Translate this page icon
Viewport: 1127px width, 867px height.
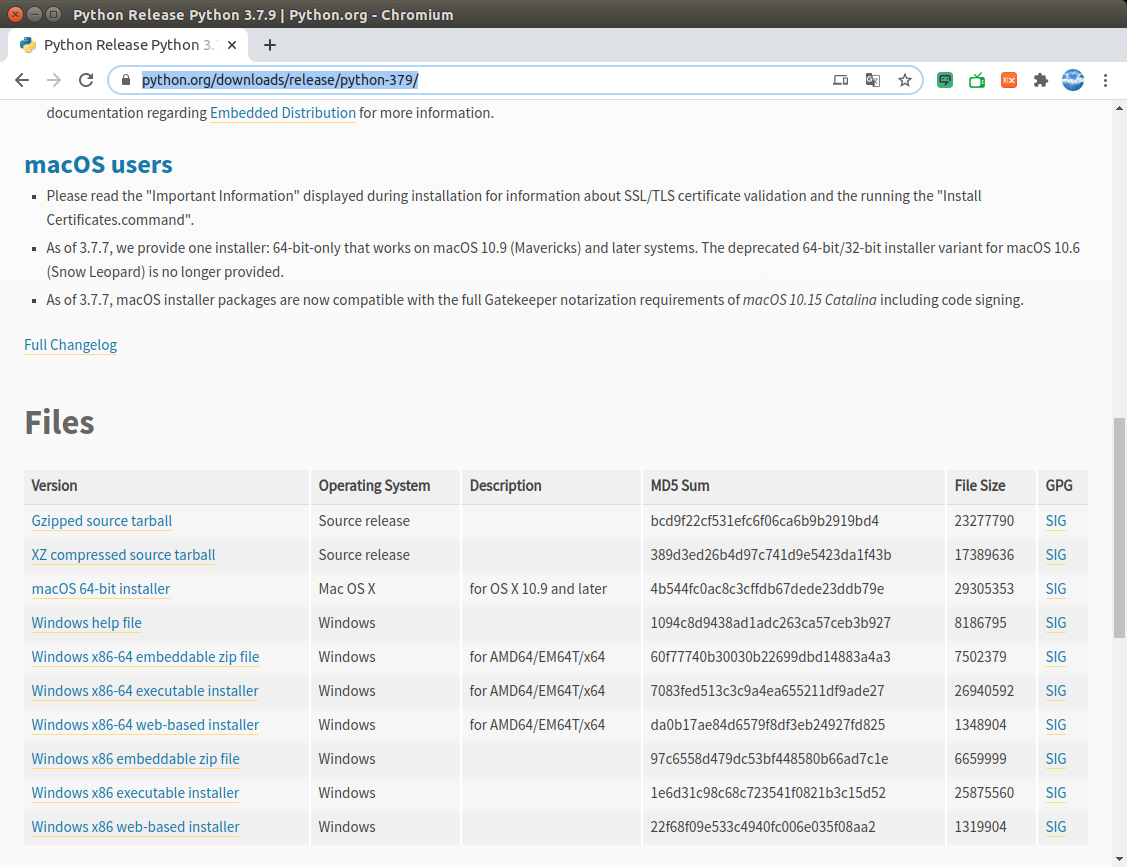point(873,80)
